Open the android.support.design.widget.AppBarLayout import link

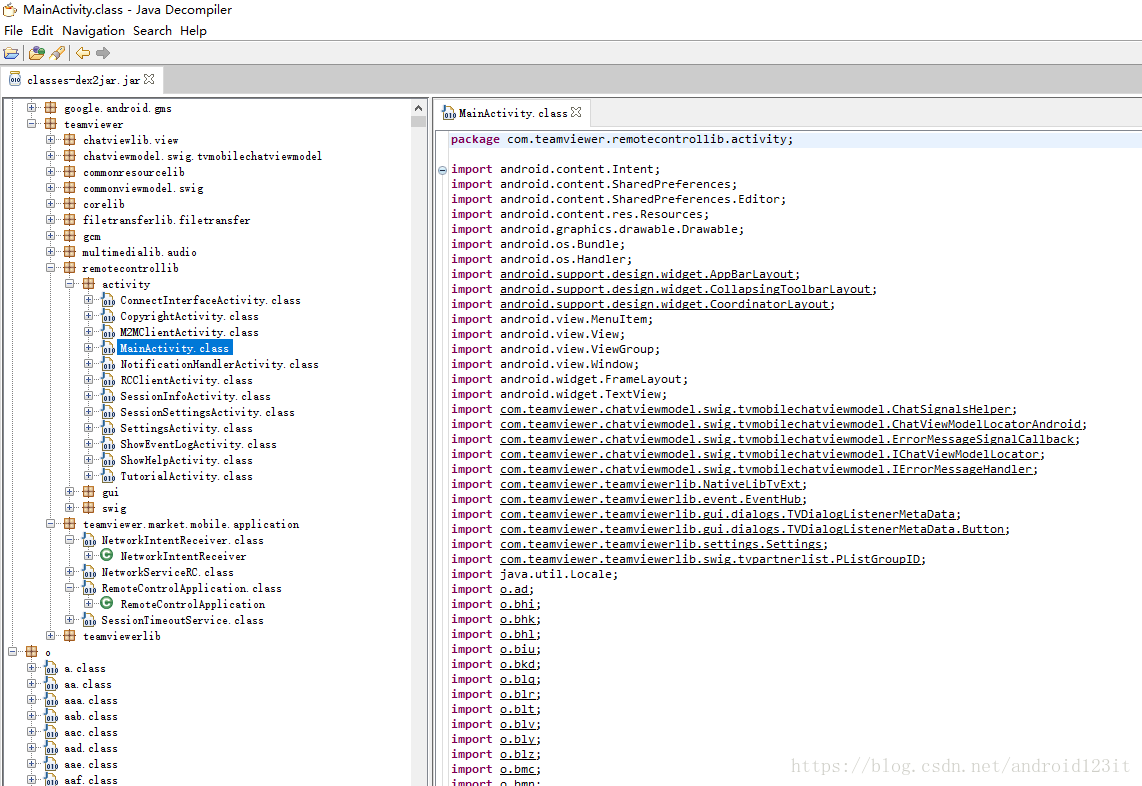click(647, 274)
